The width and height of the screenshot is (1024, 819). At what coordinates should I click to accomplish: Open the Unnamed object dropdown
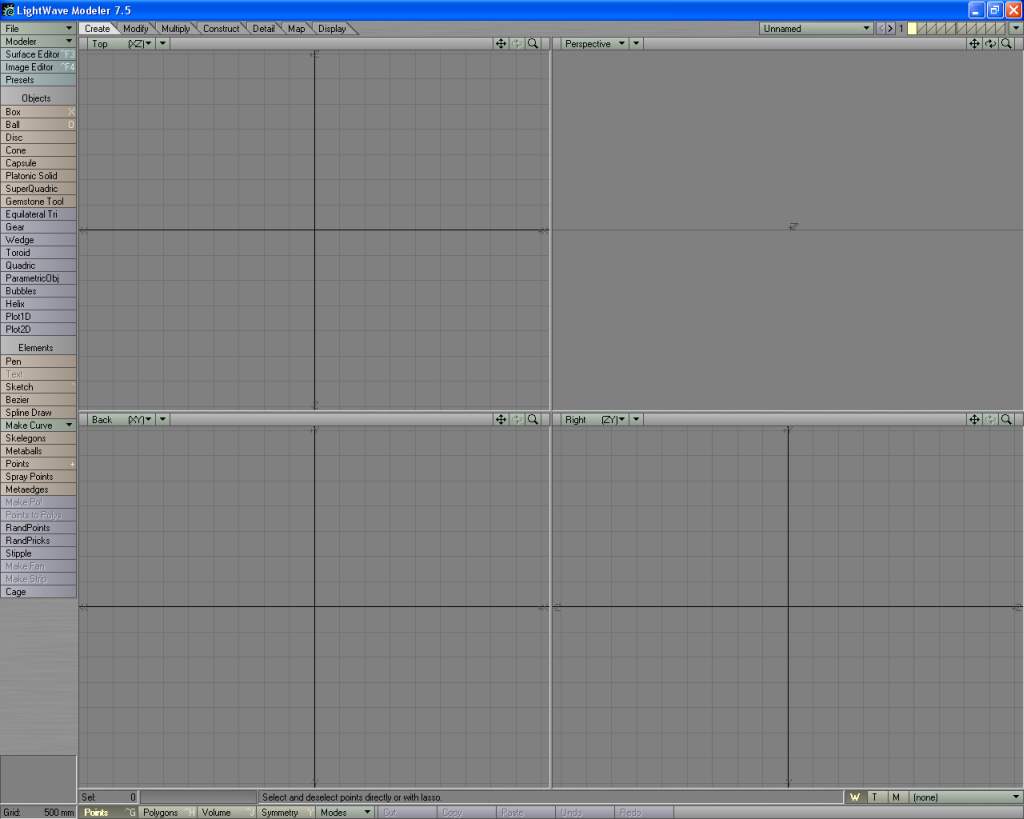[x=816, y=29]
